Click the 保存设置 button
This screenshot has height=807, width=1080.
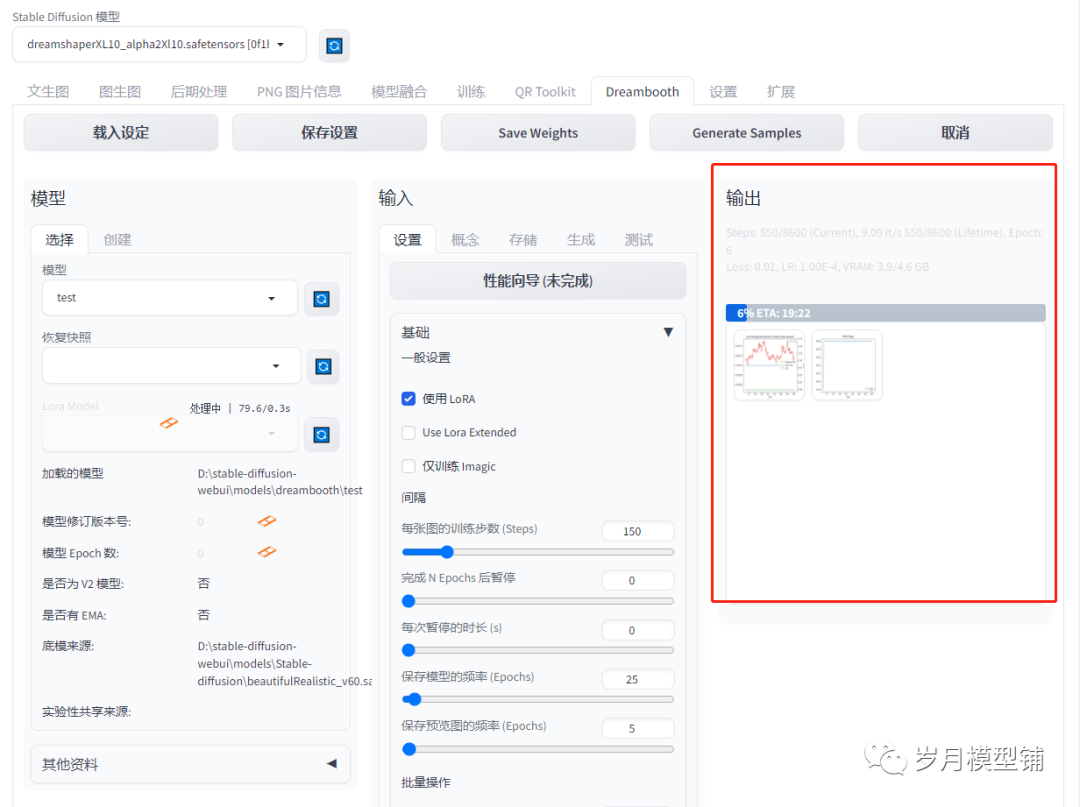click(x=329, y=132)
